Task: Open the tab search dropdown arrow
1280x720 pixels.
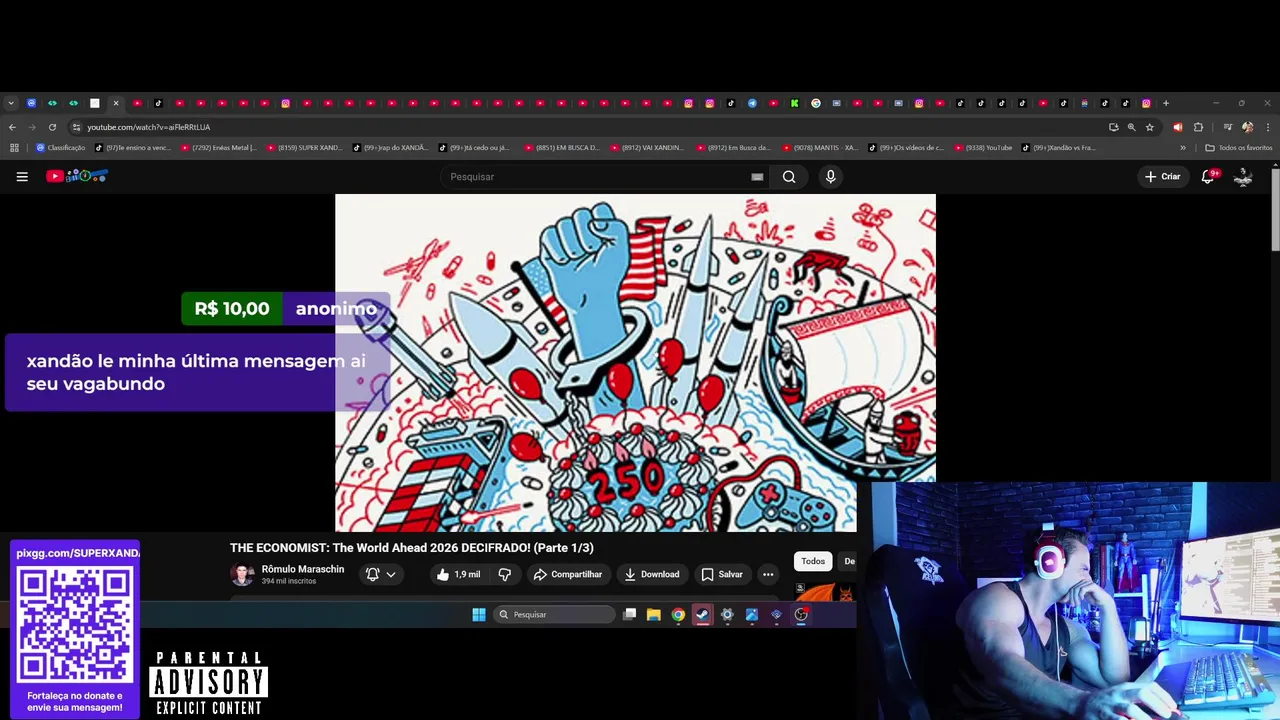Action: pyautogui.click(x=11, y=103)
